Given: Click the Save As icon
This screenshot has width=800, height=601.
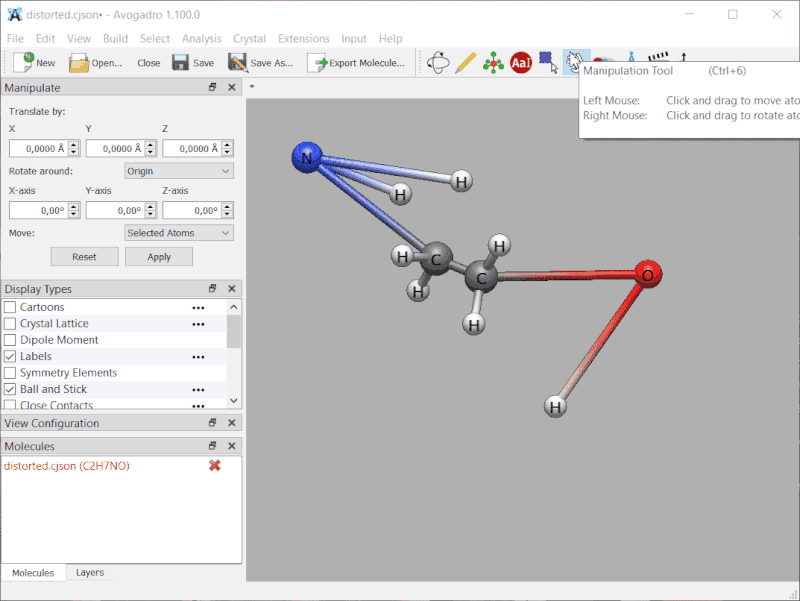Looking at the screenshot, I should click(237, 63).
